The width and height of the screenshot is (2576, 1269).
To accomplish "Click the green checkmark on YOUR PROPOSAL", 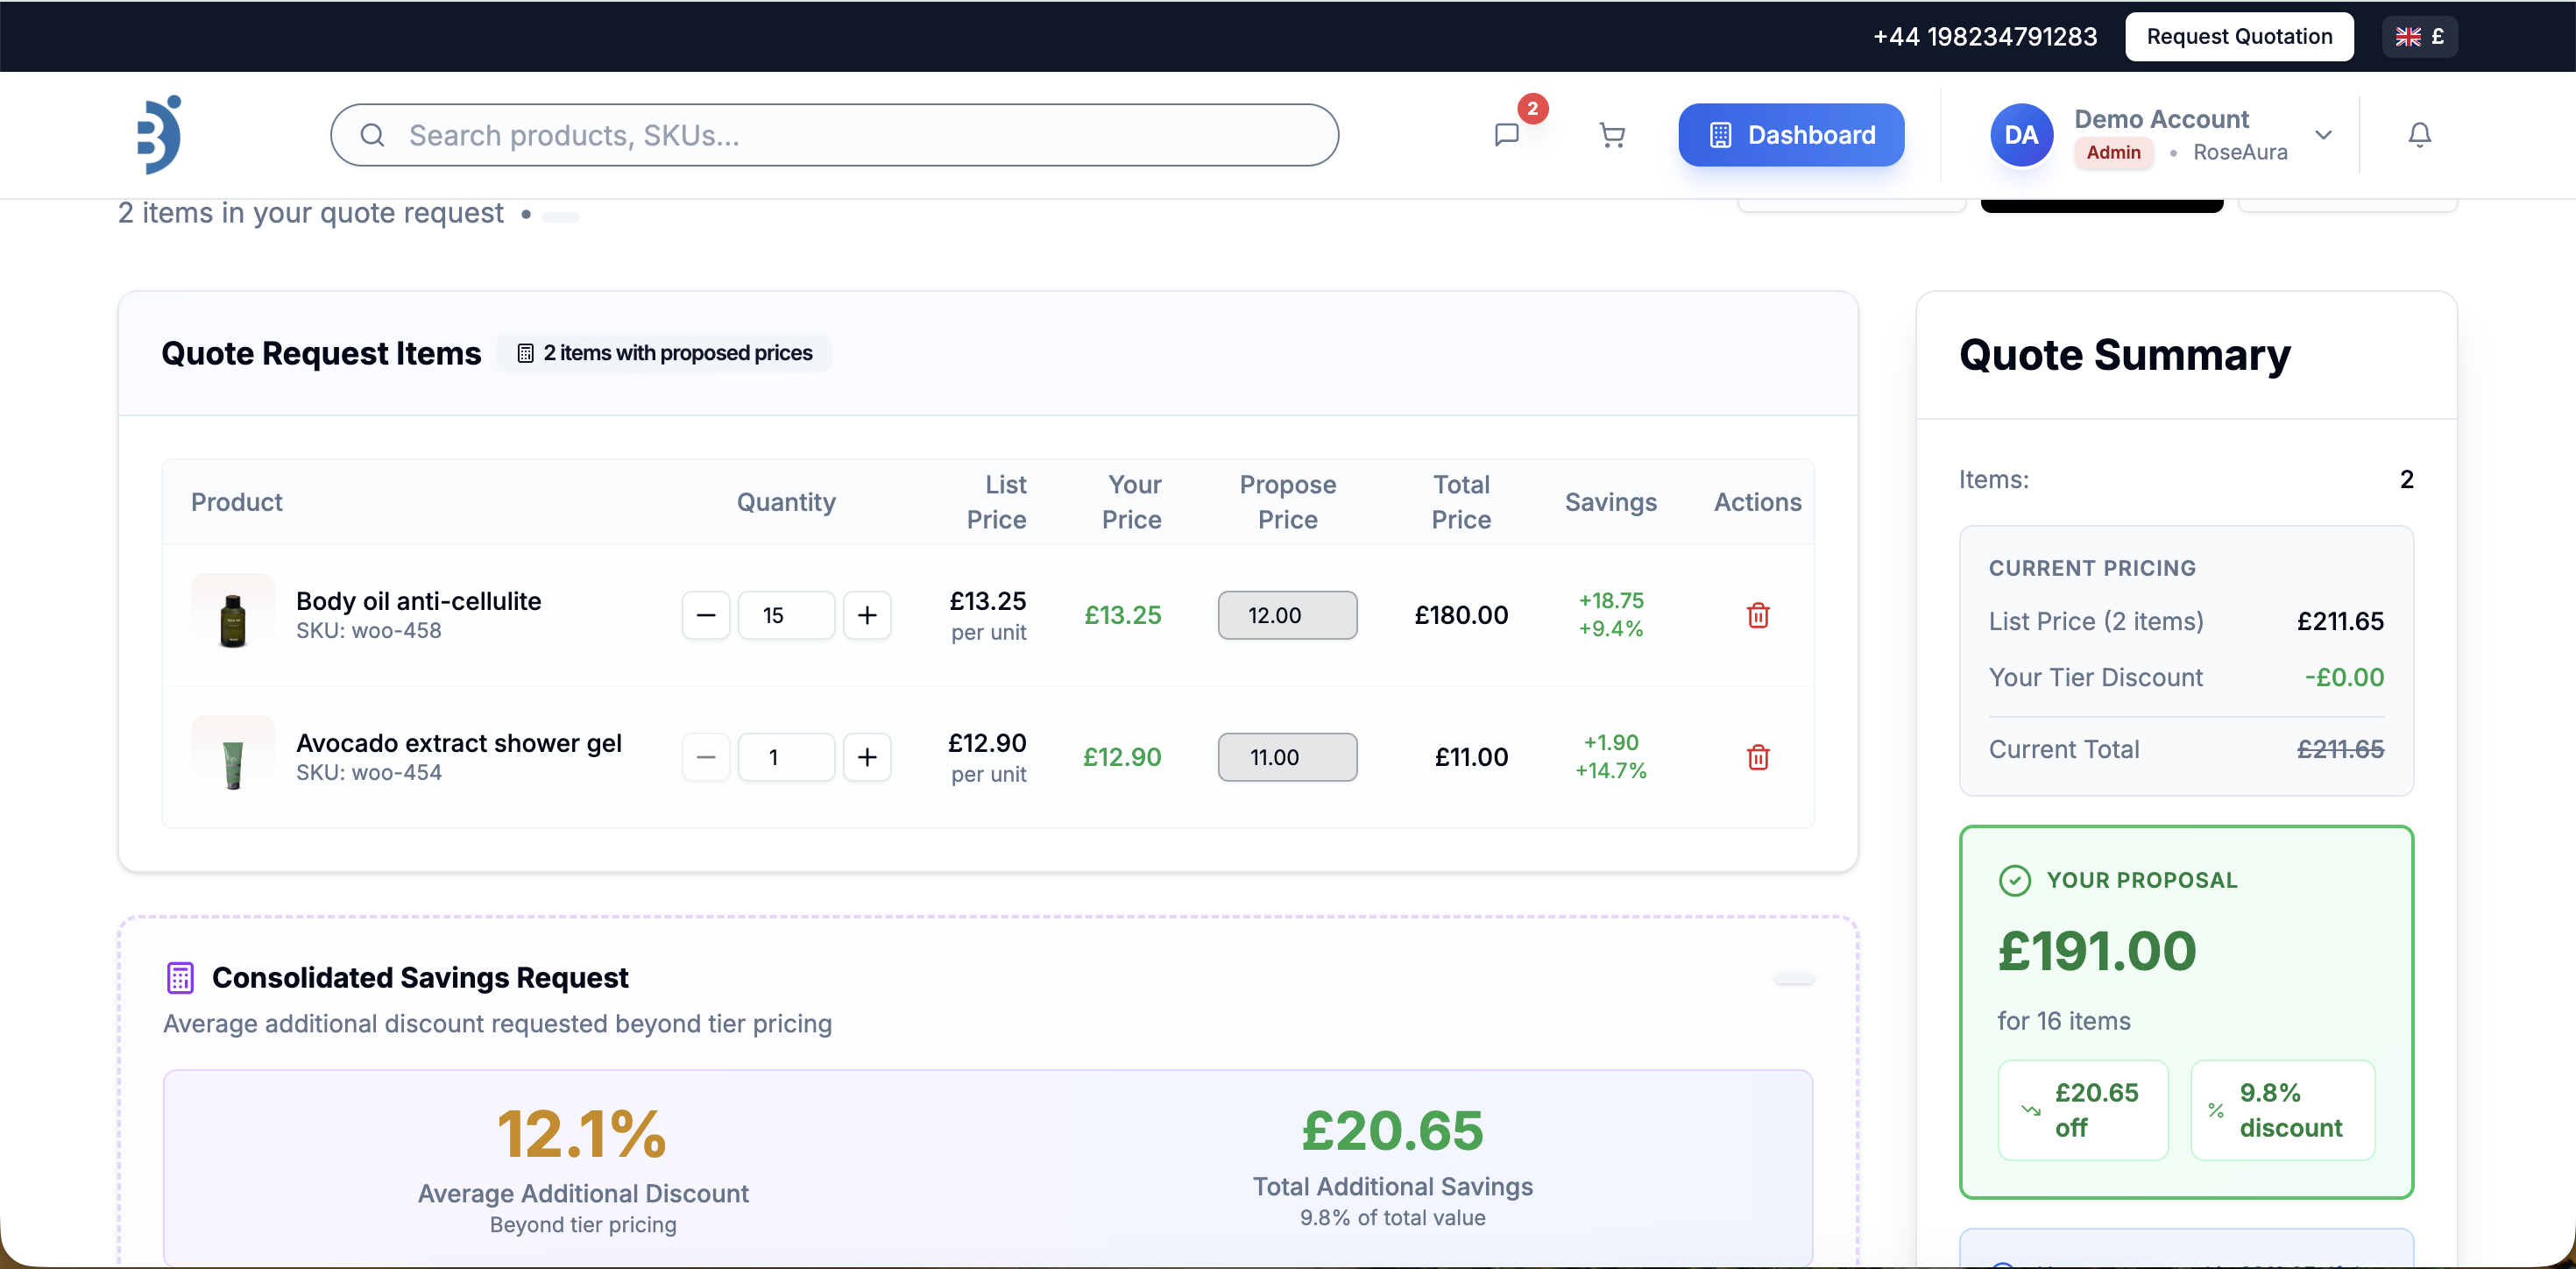I will point(2015,880).
